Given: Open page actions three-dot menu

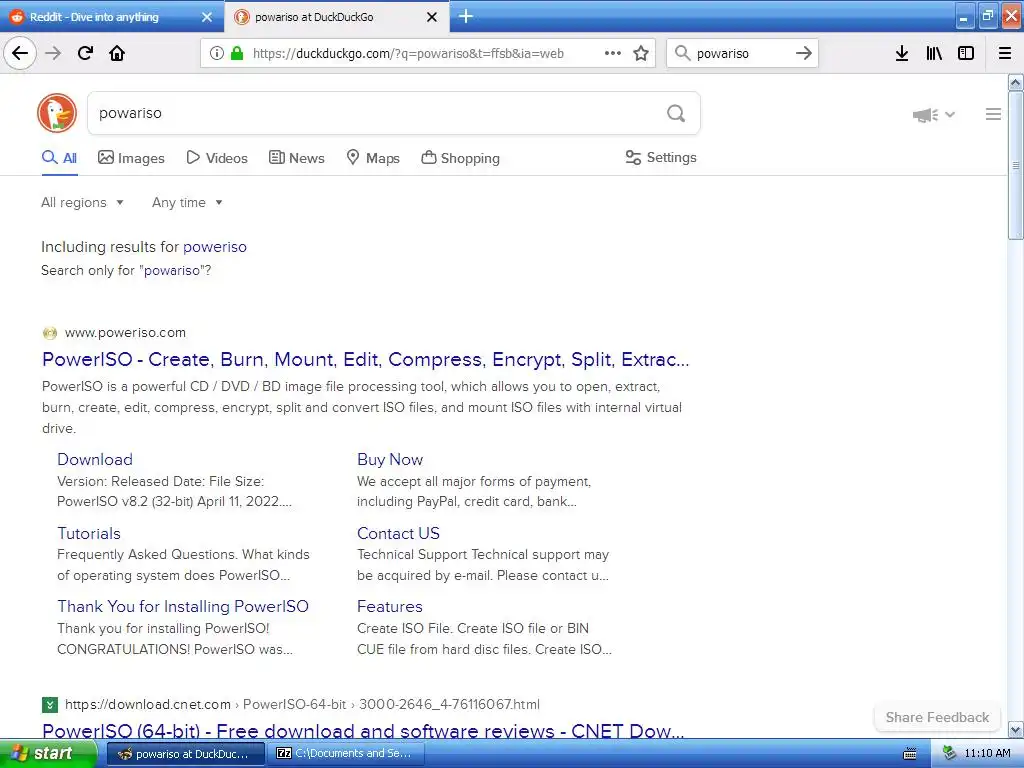Looking at the screenshot, I should 613,53.
